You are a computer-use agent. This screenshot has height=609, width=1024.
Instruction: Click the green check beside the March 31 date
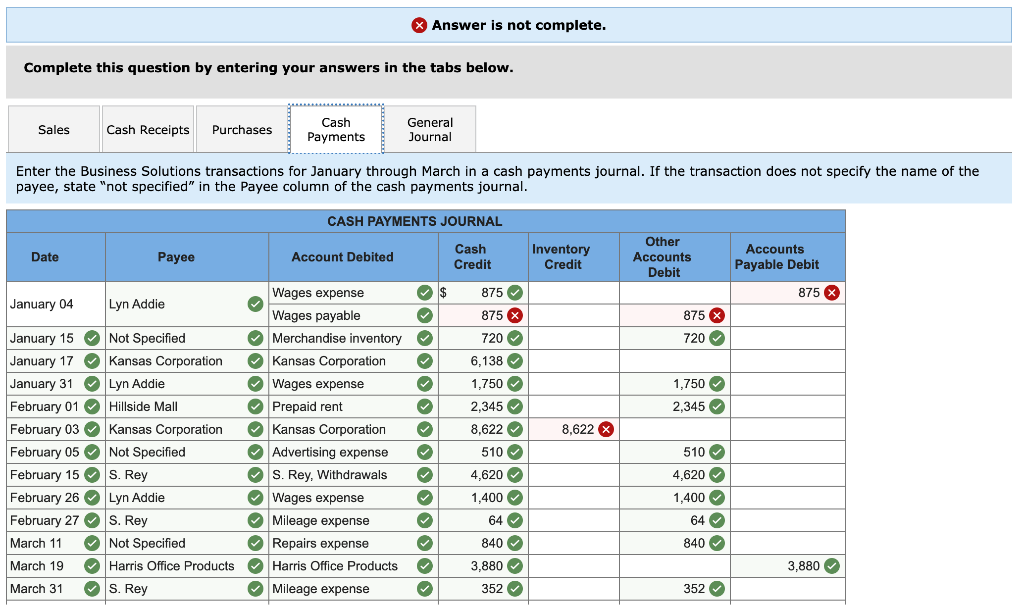(92, 589)
